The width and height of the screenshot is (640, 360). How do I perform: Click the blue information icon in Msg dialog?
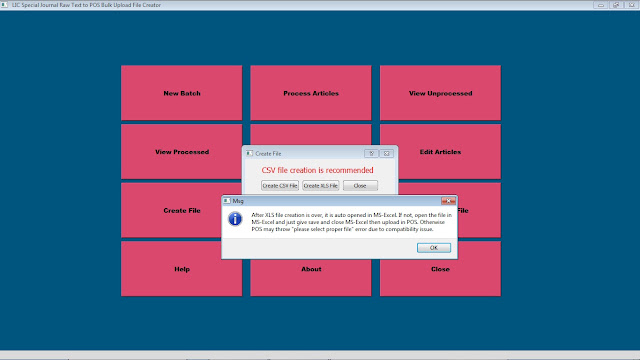[x=235, y=219]
